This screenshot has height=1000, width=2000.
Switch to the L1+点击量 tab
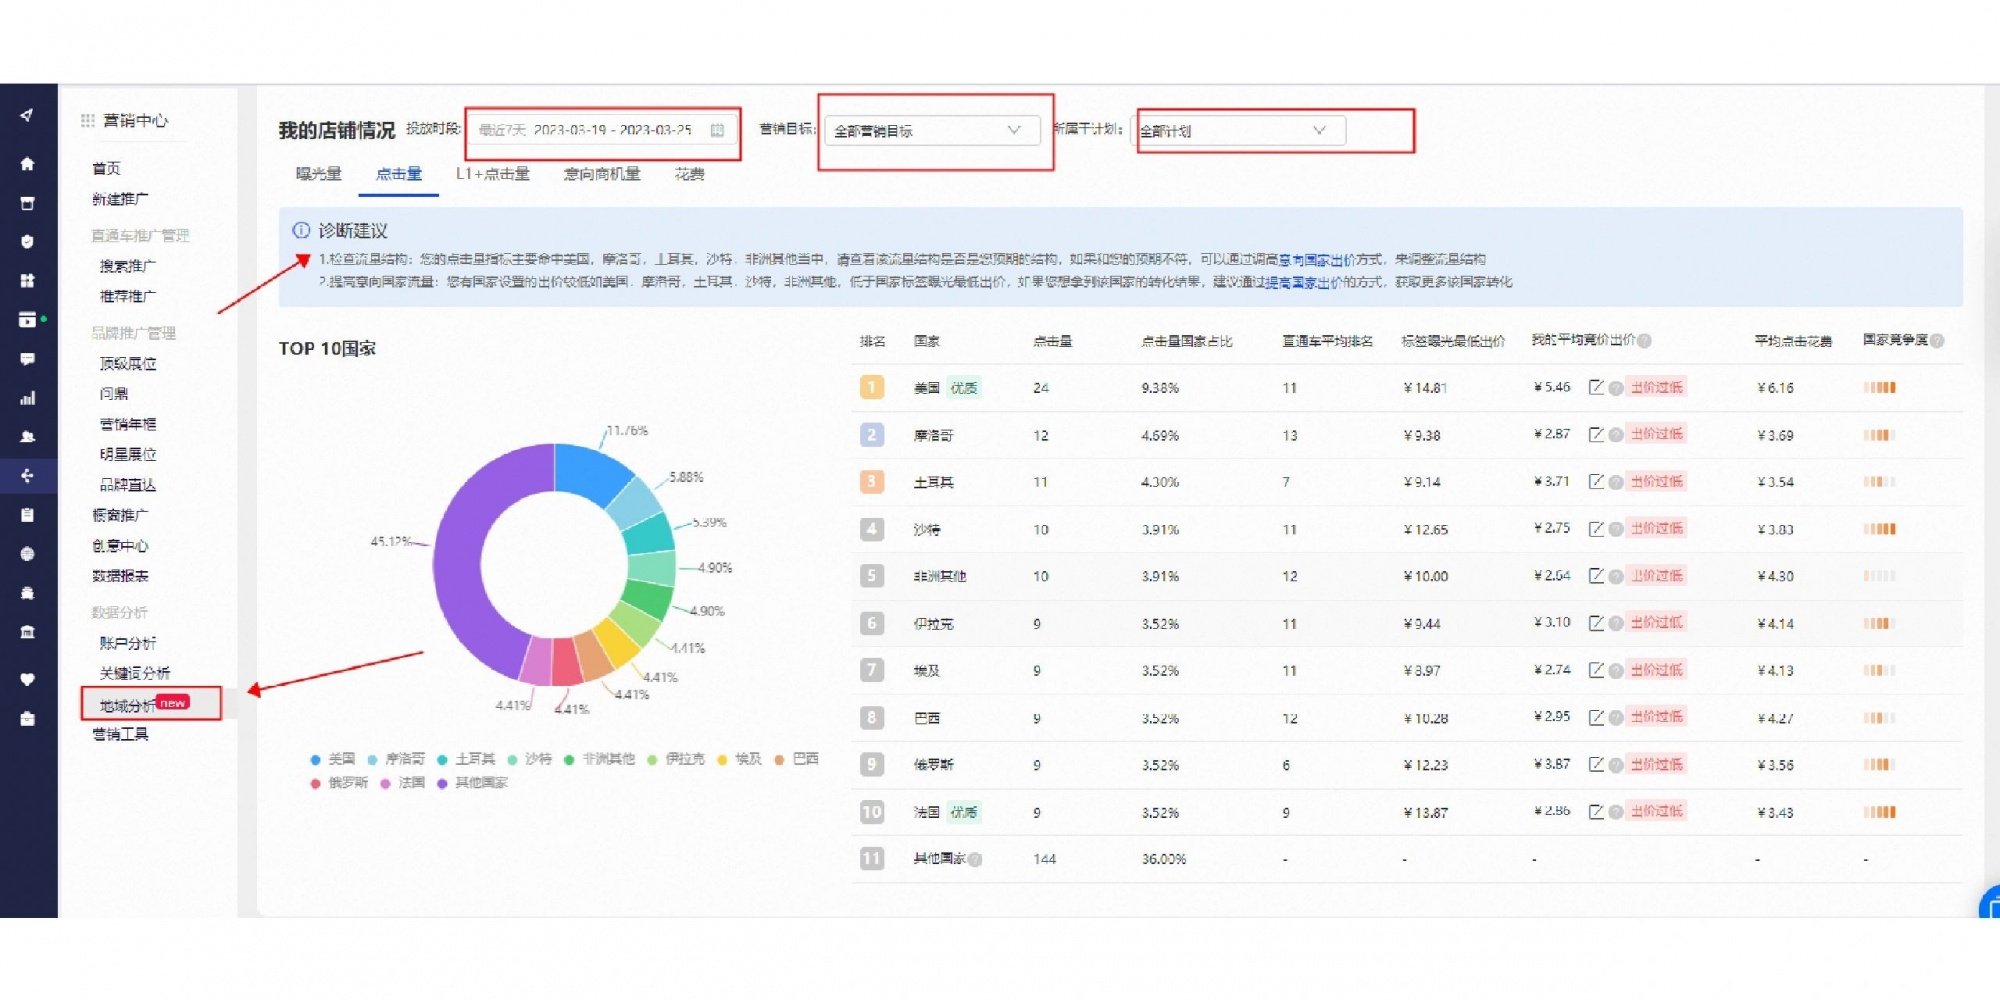(x=493, y=174)
